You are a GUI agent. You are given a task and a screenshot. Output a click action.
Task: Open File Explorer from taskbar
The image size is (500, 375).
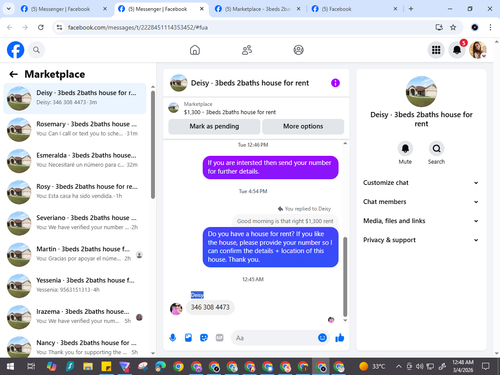click(x=88, y=367)
